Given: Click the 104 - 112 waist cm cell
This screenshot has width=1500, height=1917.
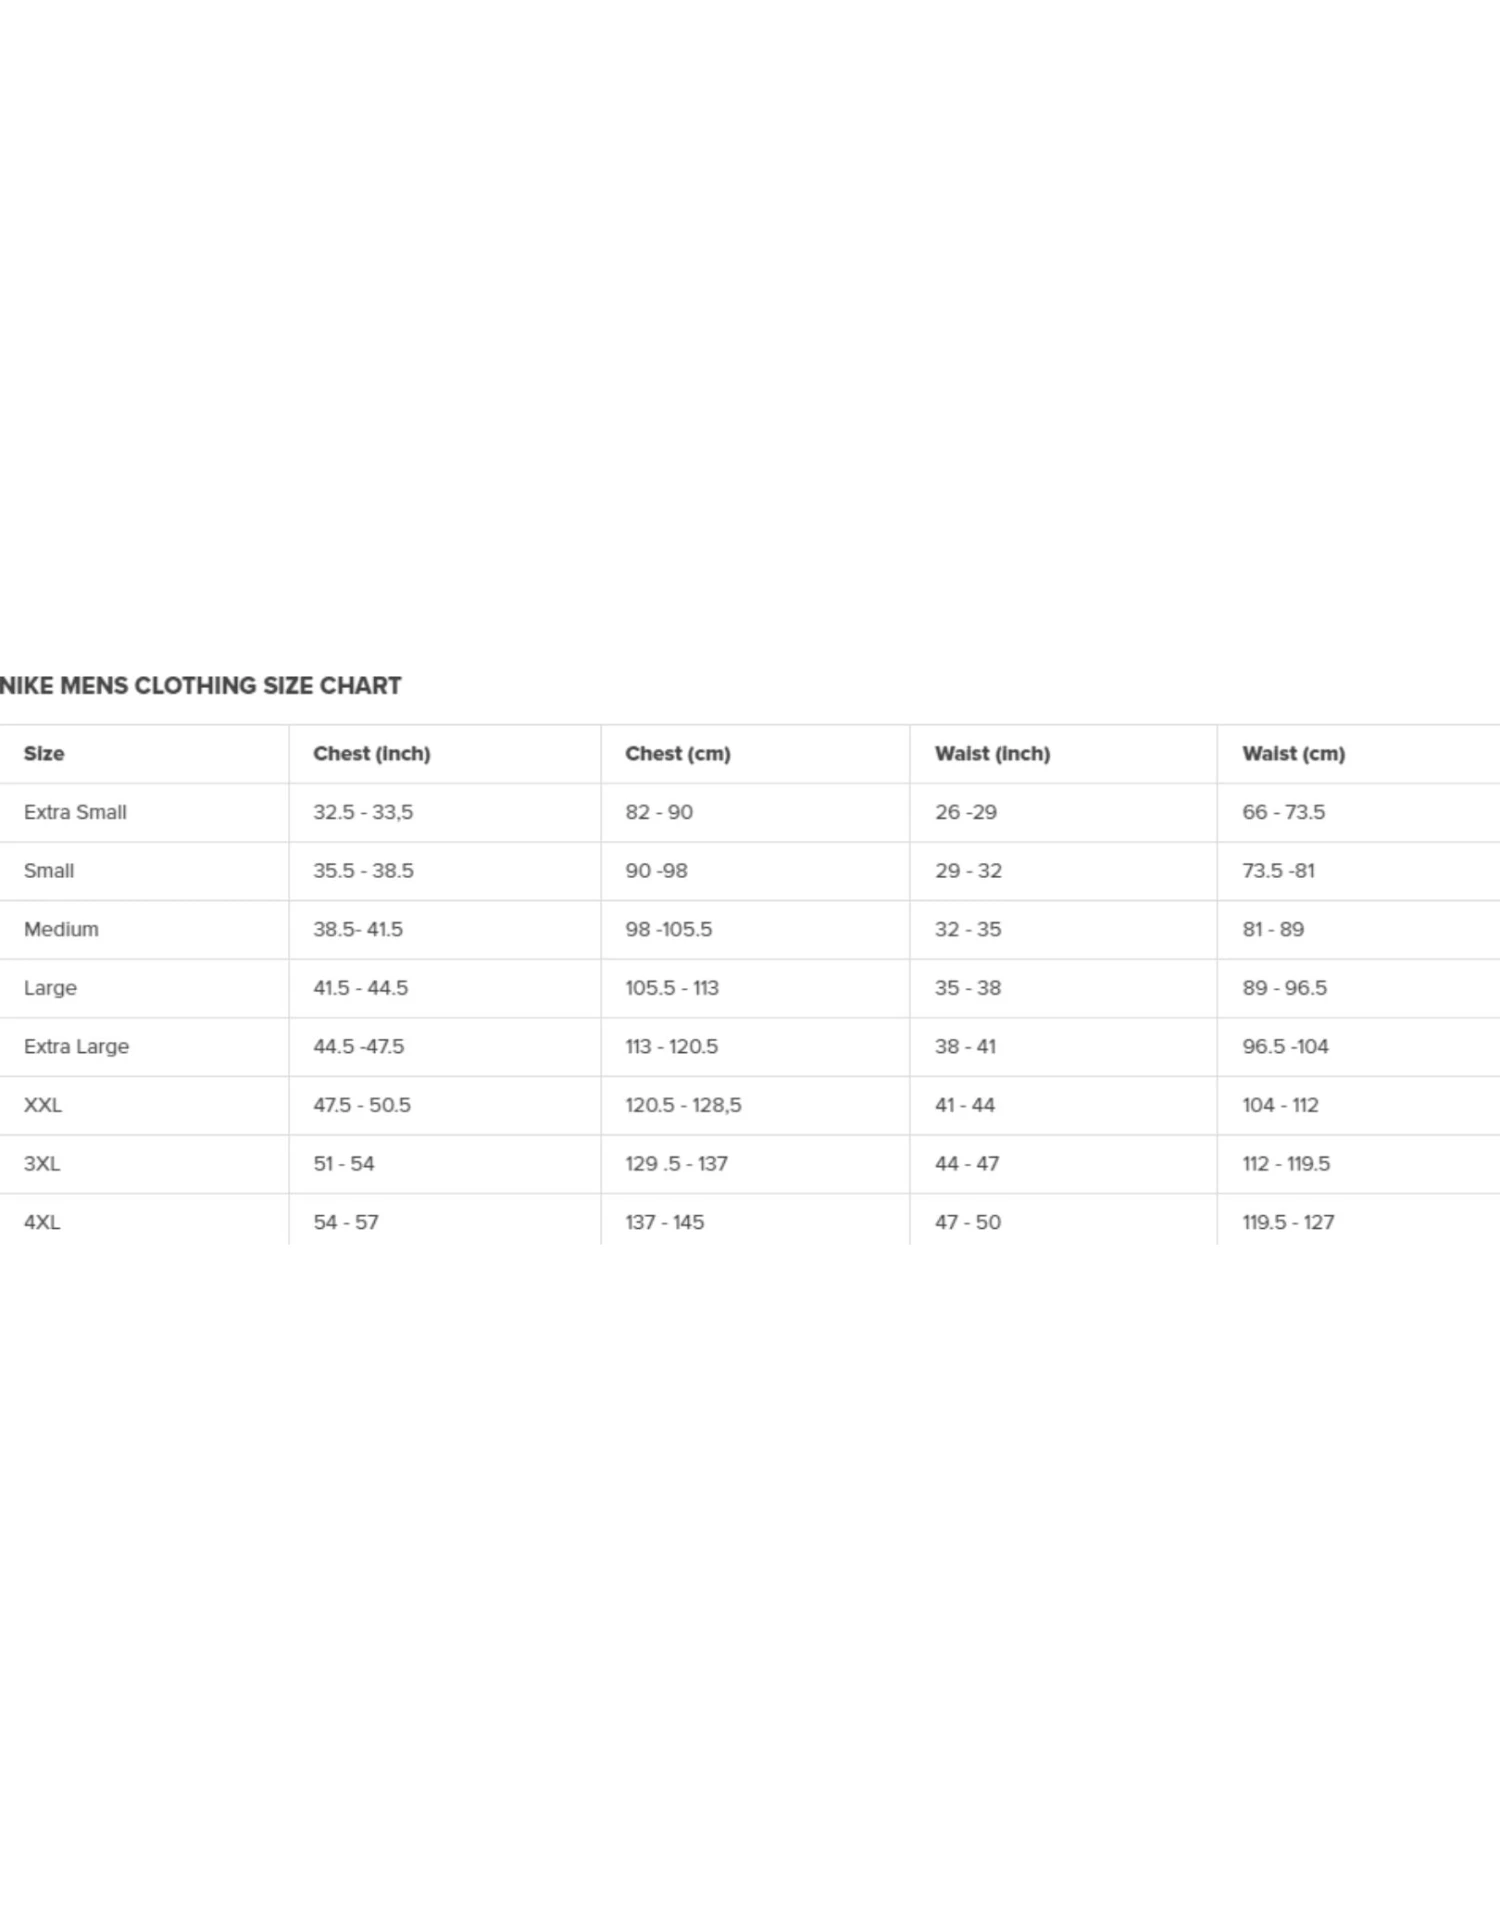Looking at the screenshot, I should (1280, 1105).
